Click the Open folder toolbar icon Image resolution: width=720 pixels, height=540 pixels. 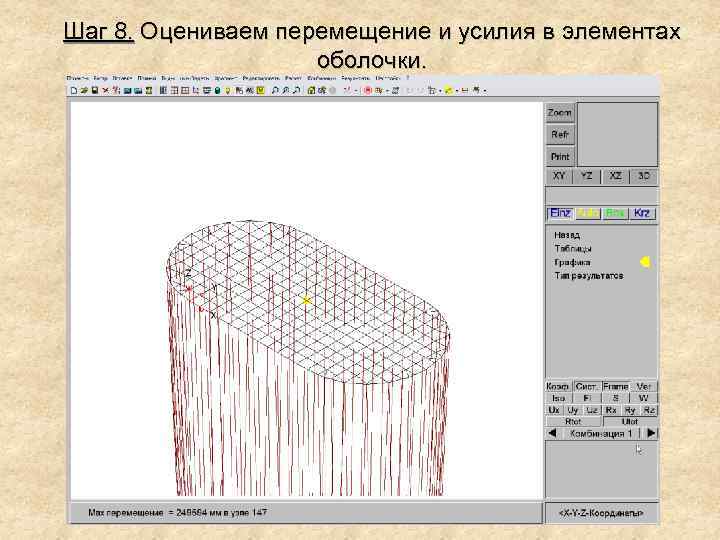click(84, 90)
